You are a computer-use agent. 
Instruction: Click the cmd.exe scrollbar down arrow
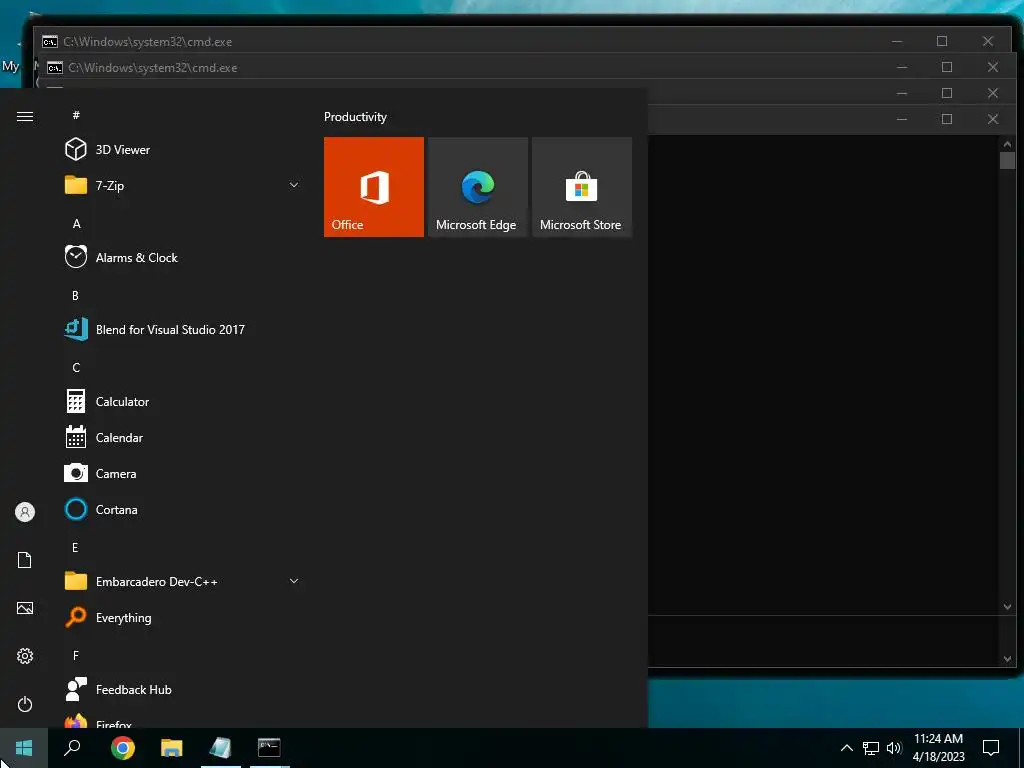[x=1007, y=607]
